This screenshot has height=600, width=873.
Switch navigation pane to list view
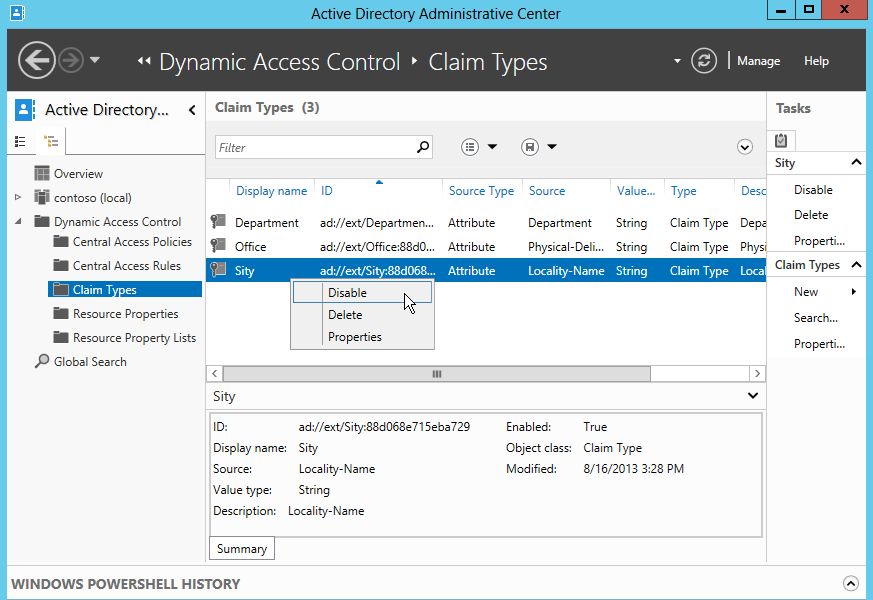(20, 142)
